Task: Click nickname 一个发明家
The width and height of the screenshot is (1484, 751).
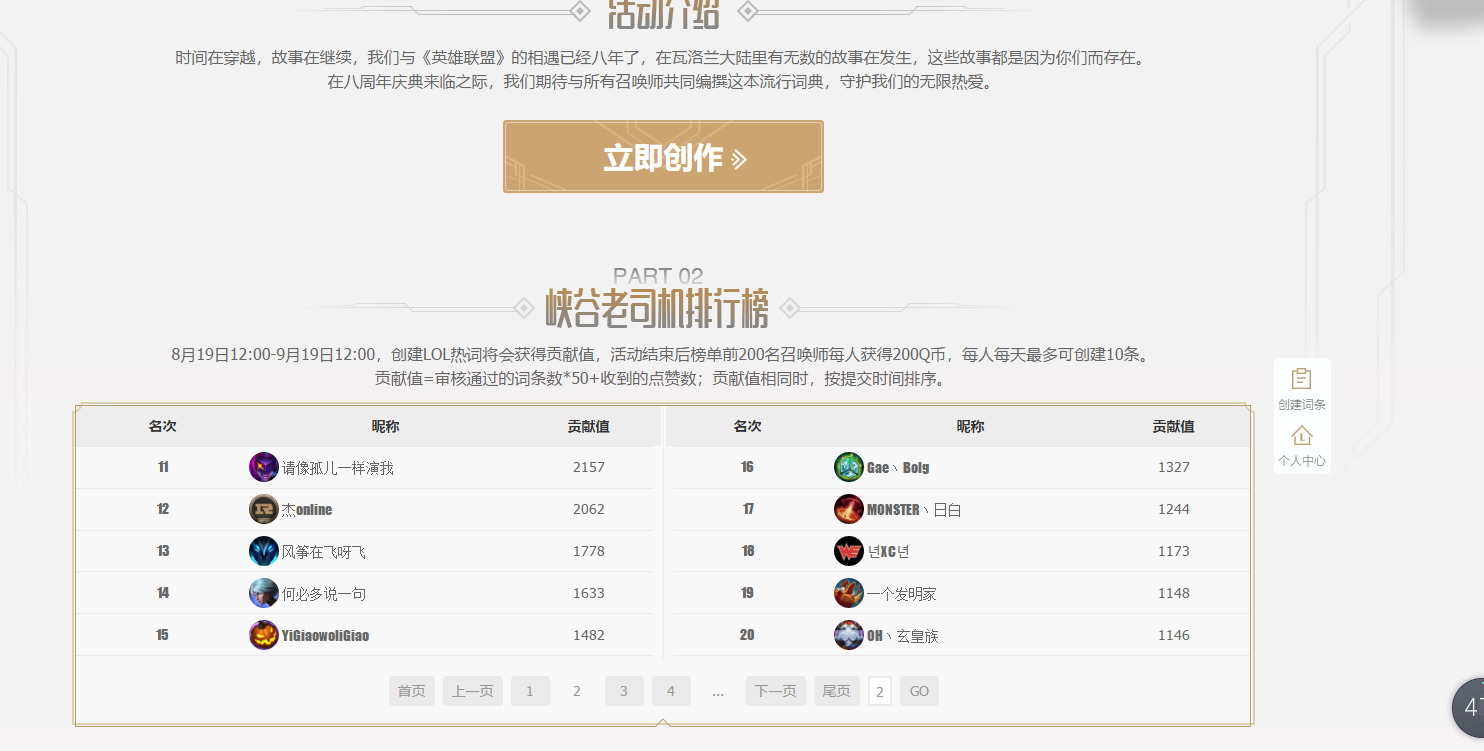Action: (902, 594)
